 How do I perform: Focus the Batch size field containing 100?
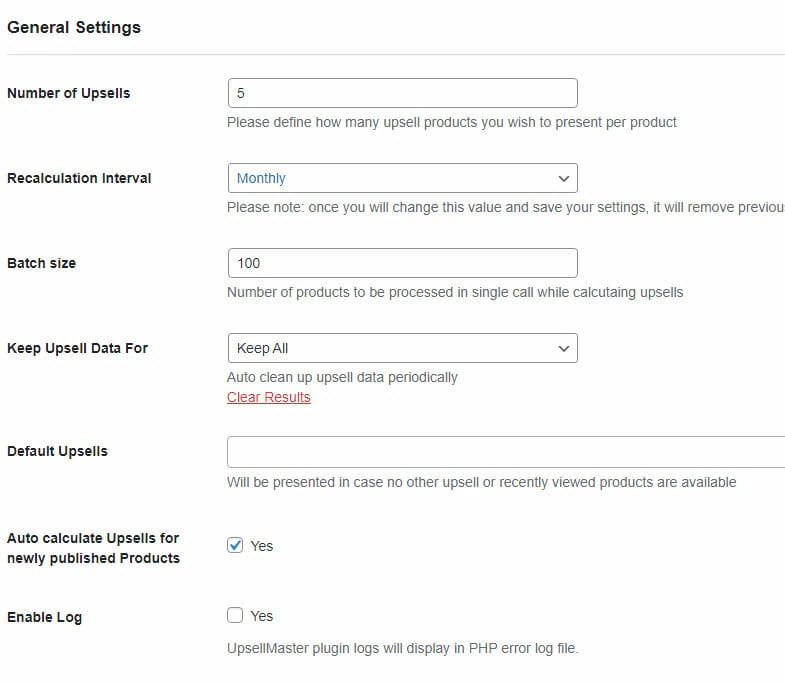pos(402,263)
